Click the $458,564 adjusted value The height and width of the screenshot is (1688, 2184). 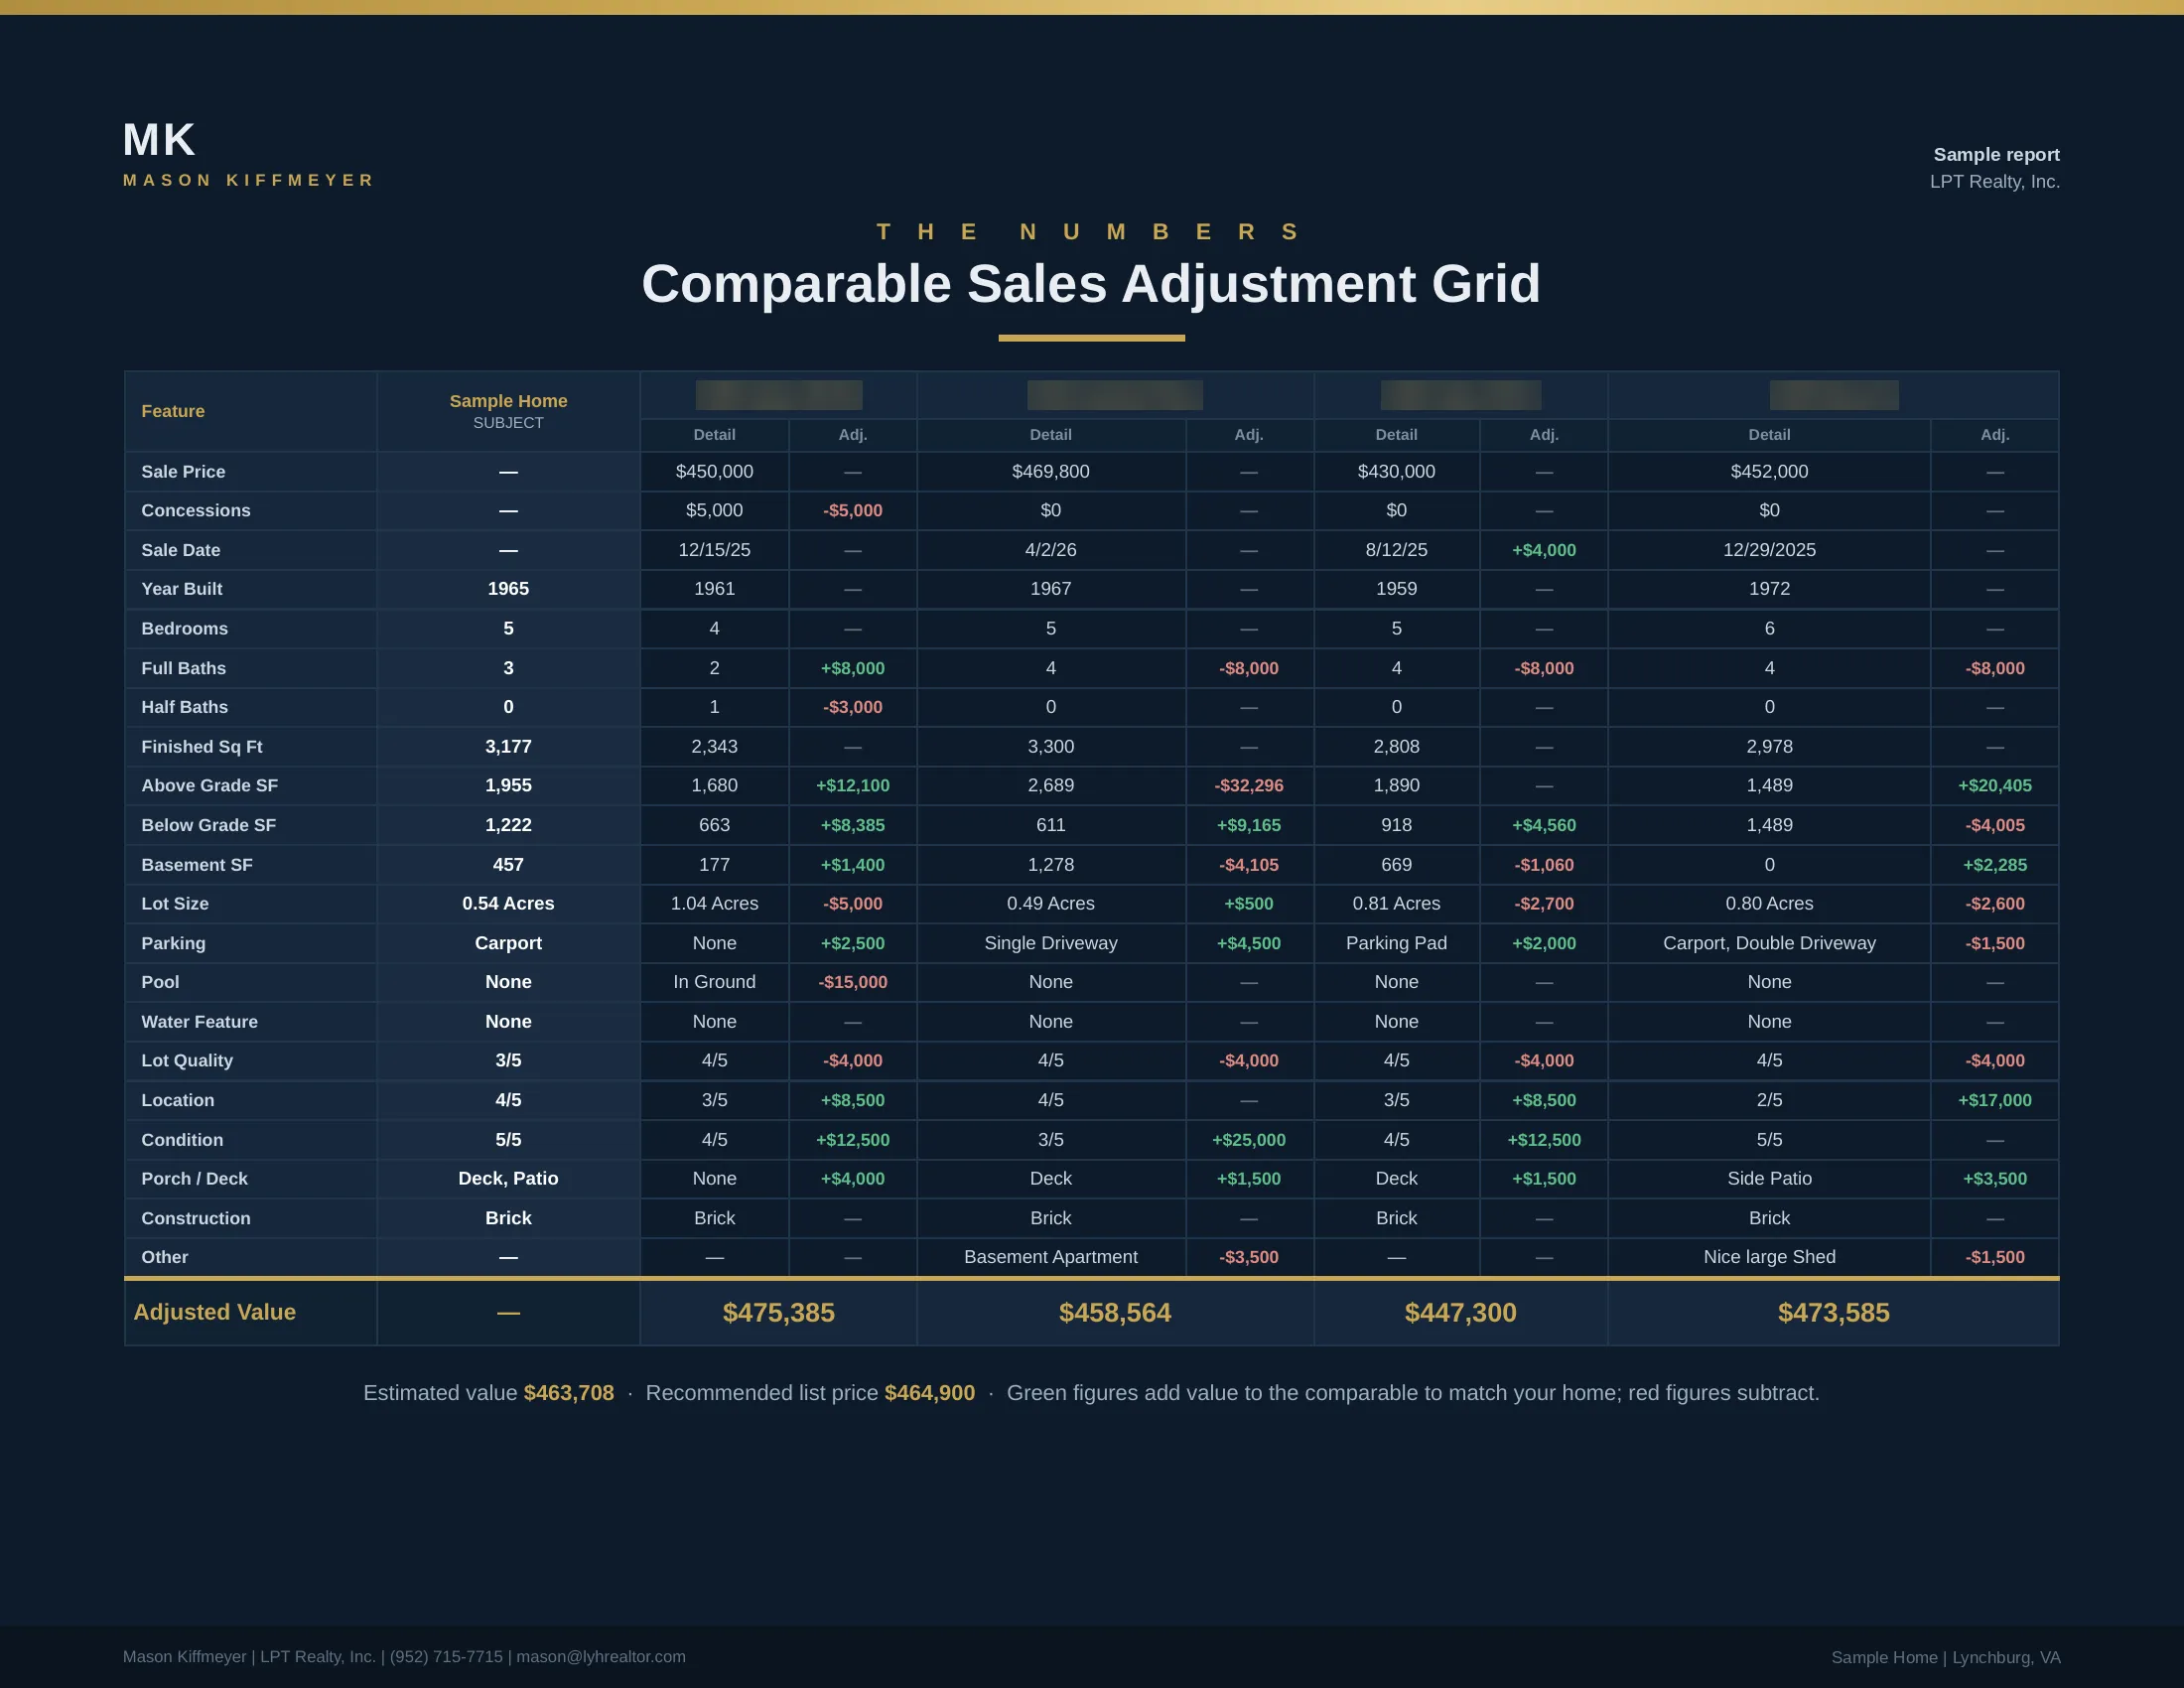point(1115,1313)
